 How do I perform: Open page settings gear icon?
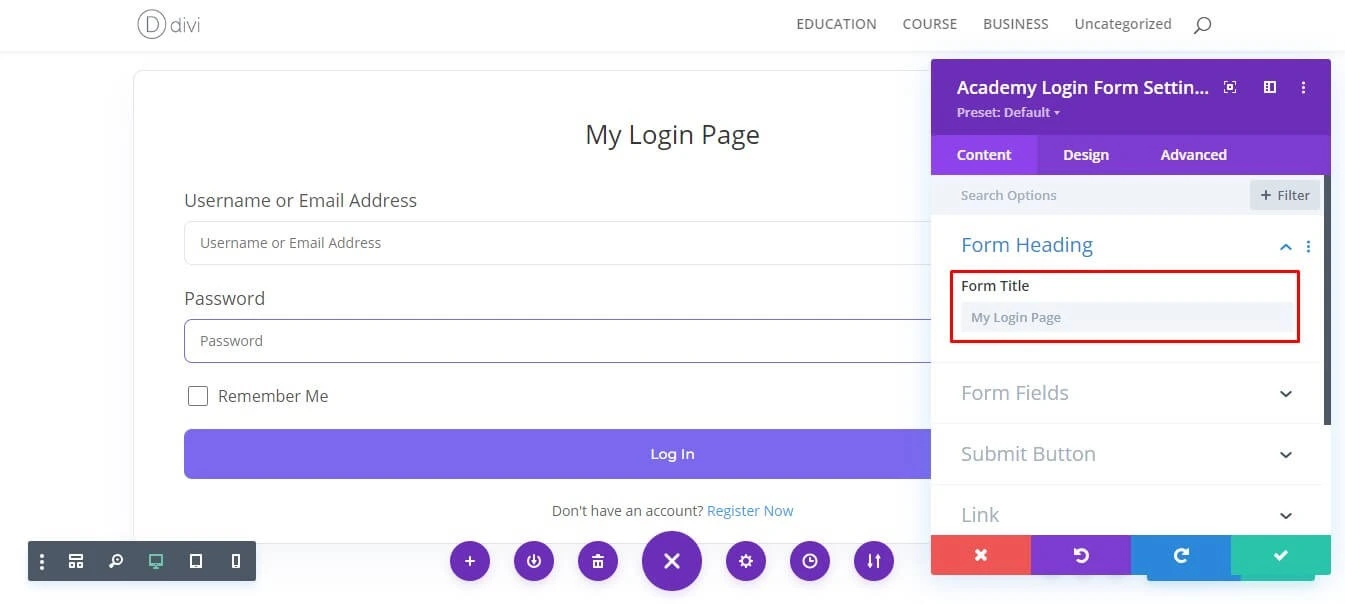746,561
